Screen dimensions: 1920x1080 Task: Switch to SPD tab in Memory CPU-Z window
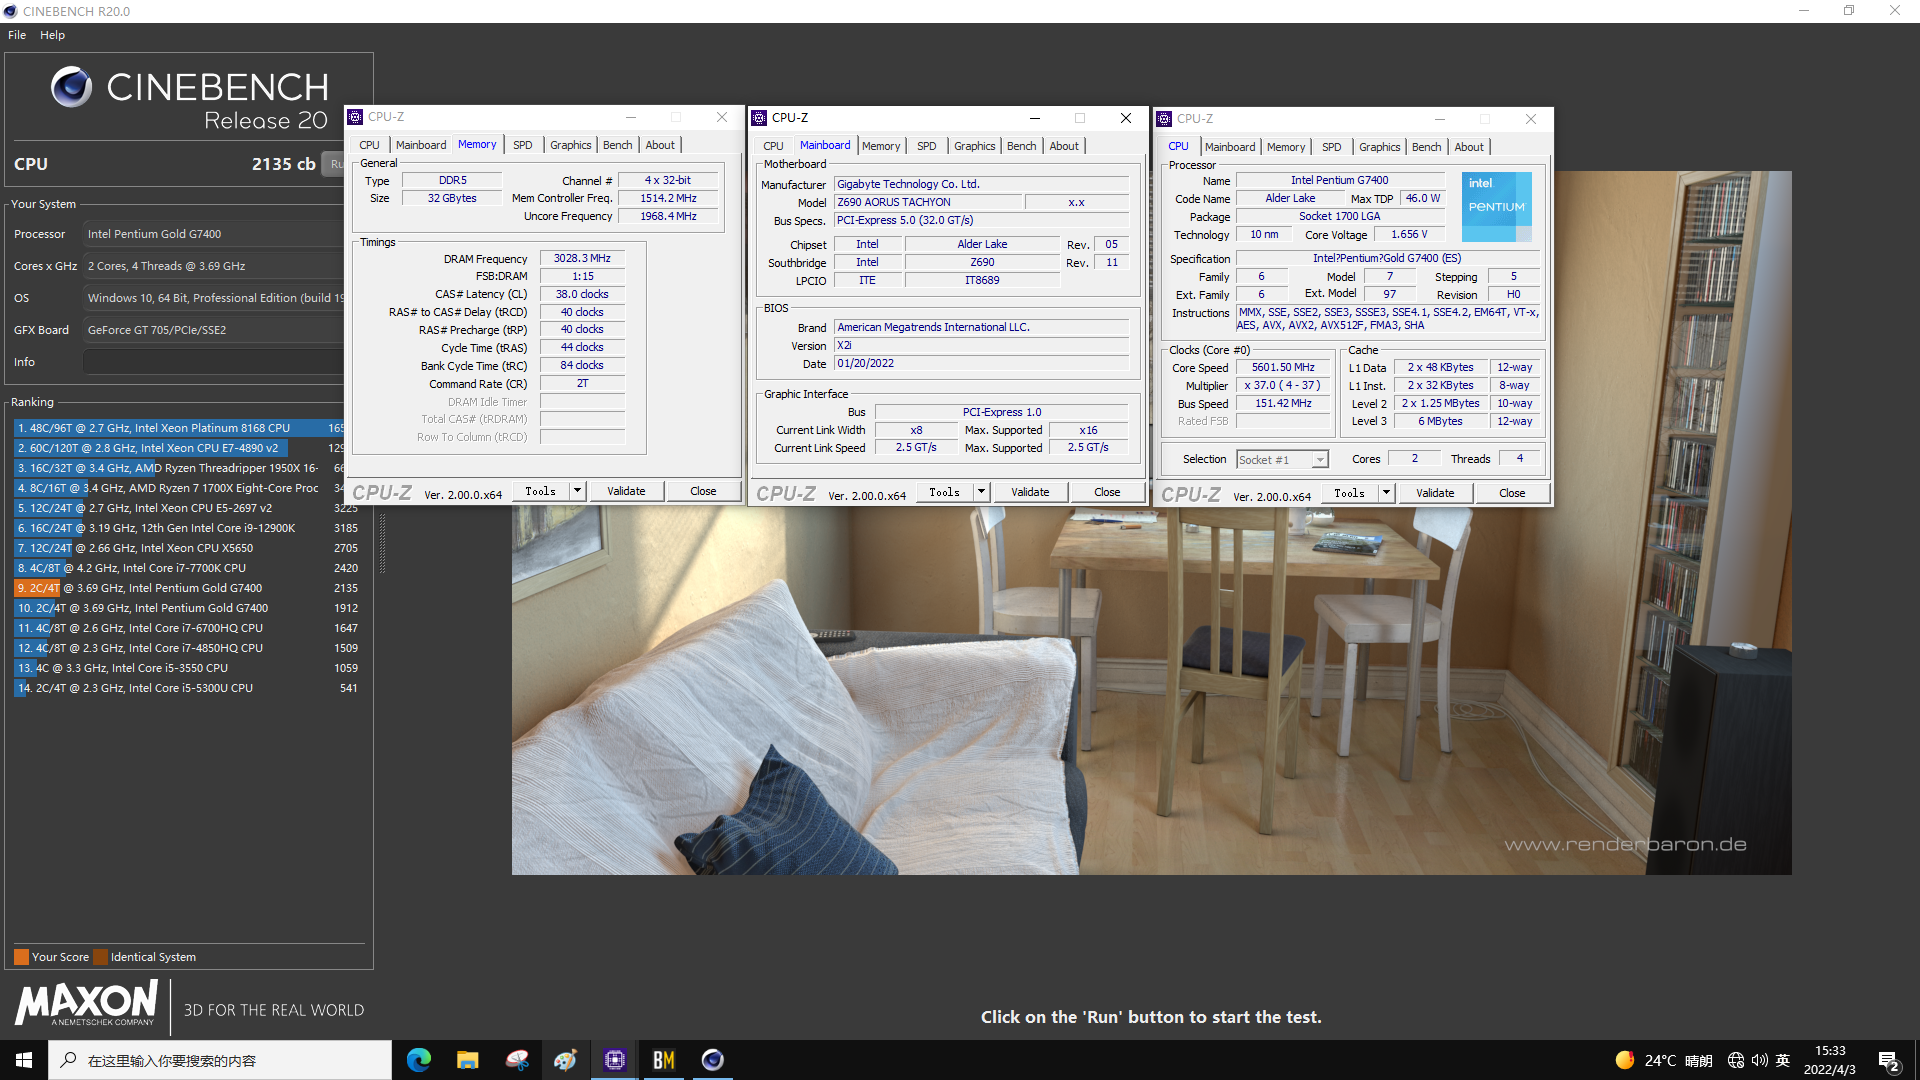pyautogui.click(x=523, y=145)
